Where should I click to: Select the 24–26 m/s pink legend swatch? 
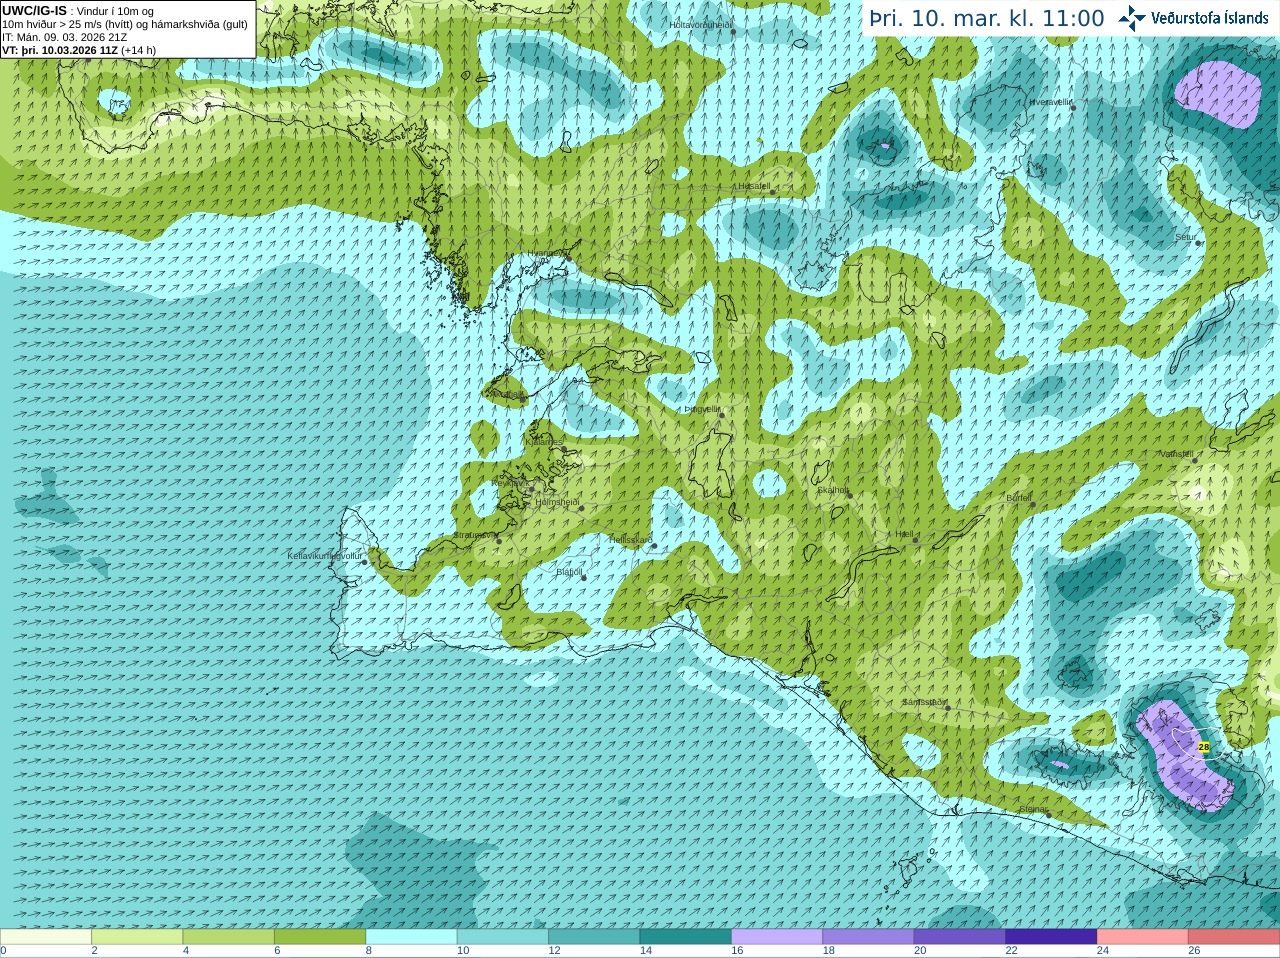[1141, 937]
